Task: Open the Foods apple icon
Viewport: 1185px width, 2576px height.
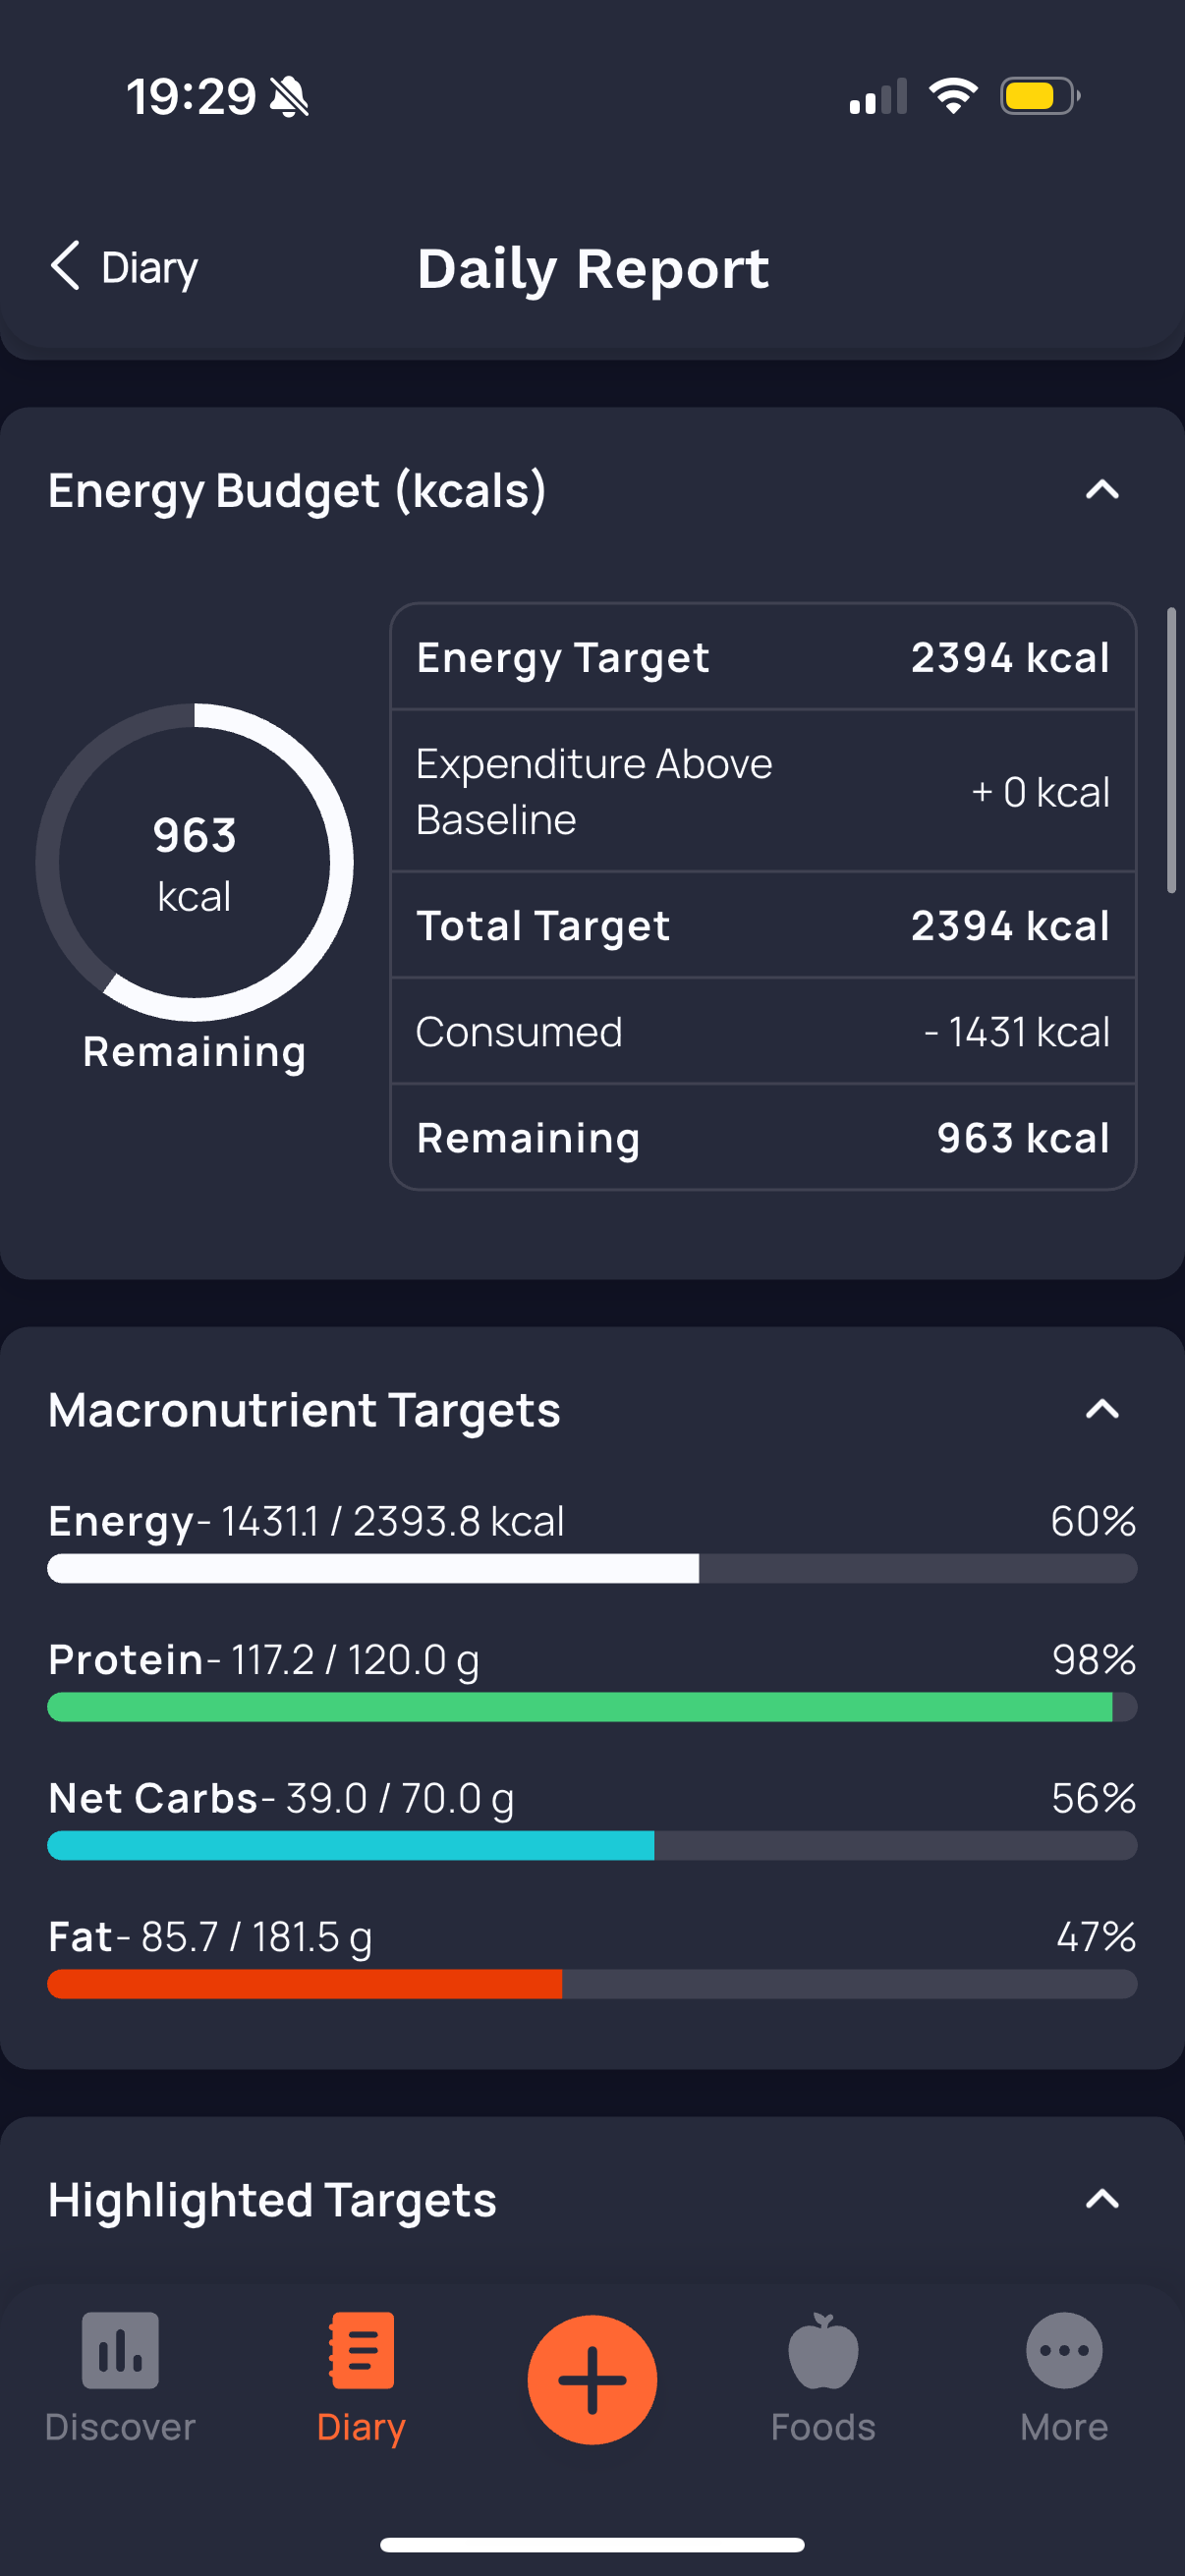Action: (x=823, y=2349)
